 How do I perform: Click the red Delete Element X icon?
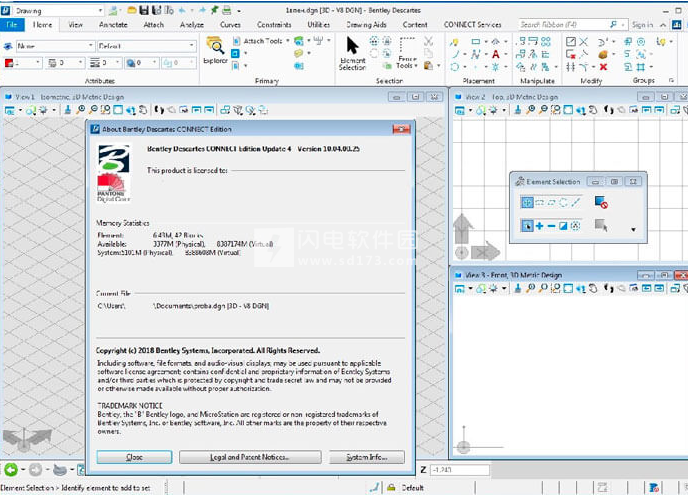click(603, 67)
